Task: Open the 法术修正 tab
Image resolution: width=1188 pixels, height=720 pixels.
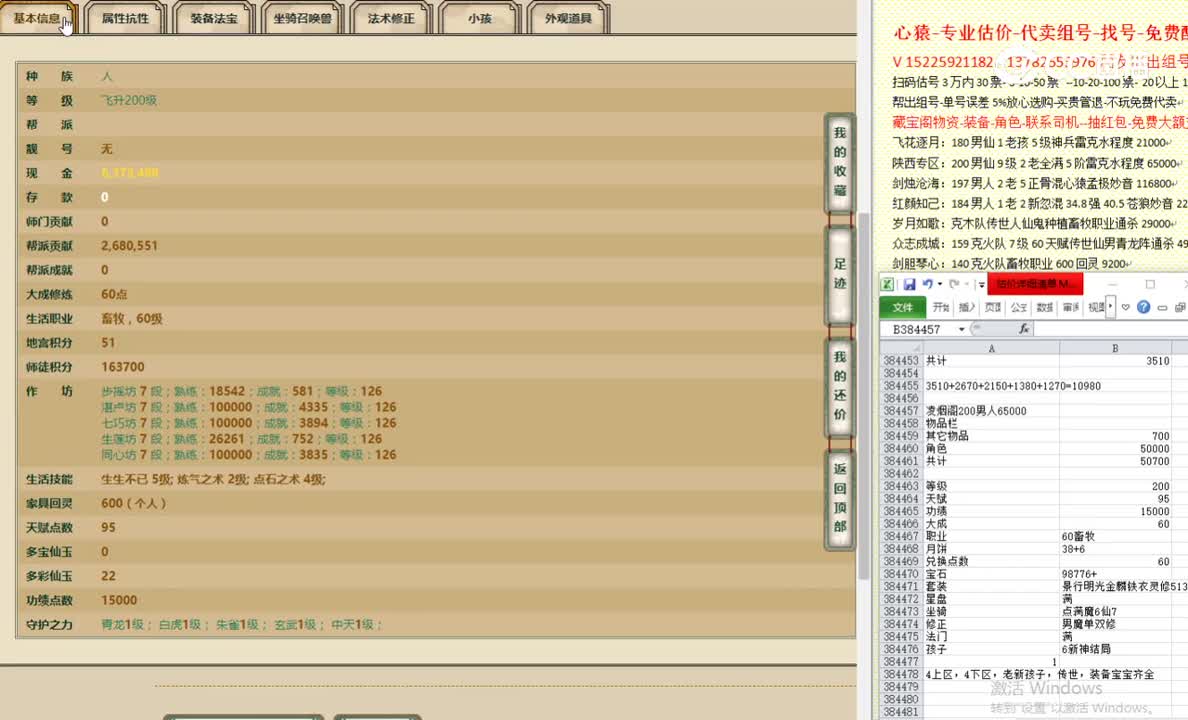Action: (x=391, y=18)
